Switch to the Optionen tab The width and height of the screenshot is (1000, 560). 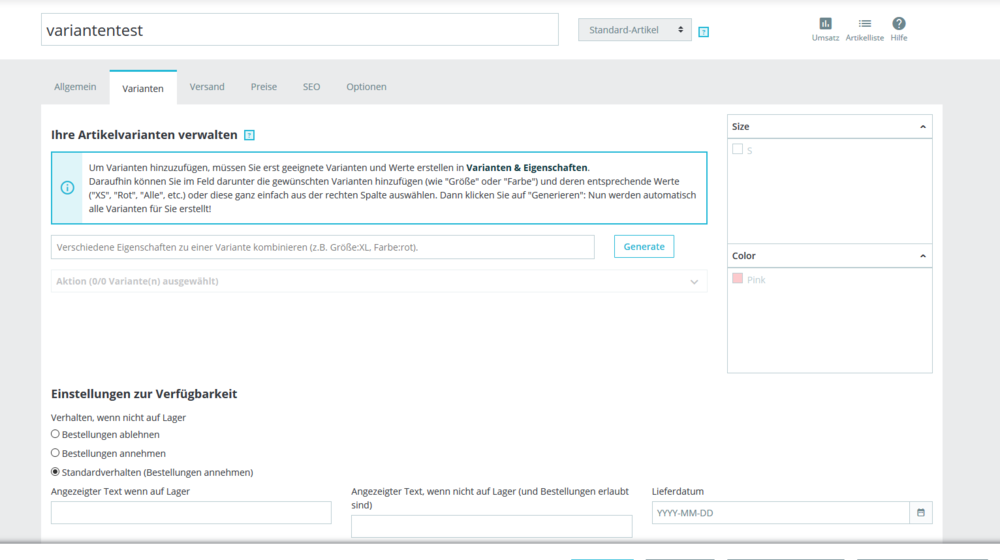[366, 87]
